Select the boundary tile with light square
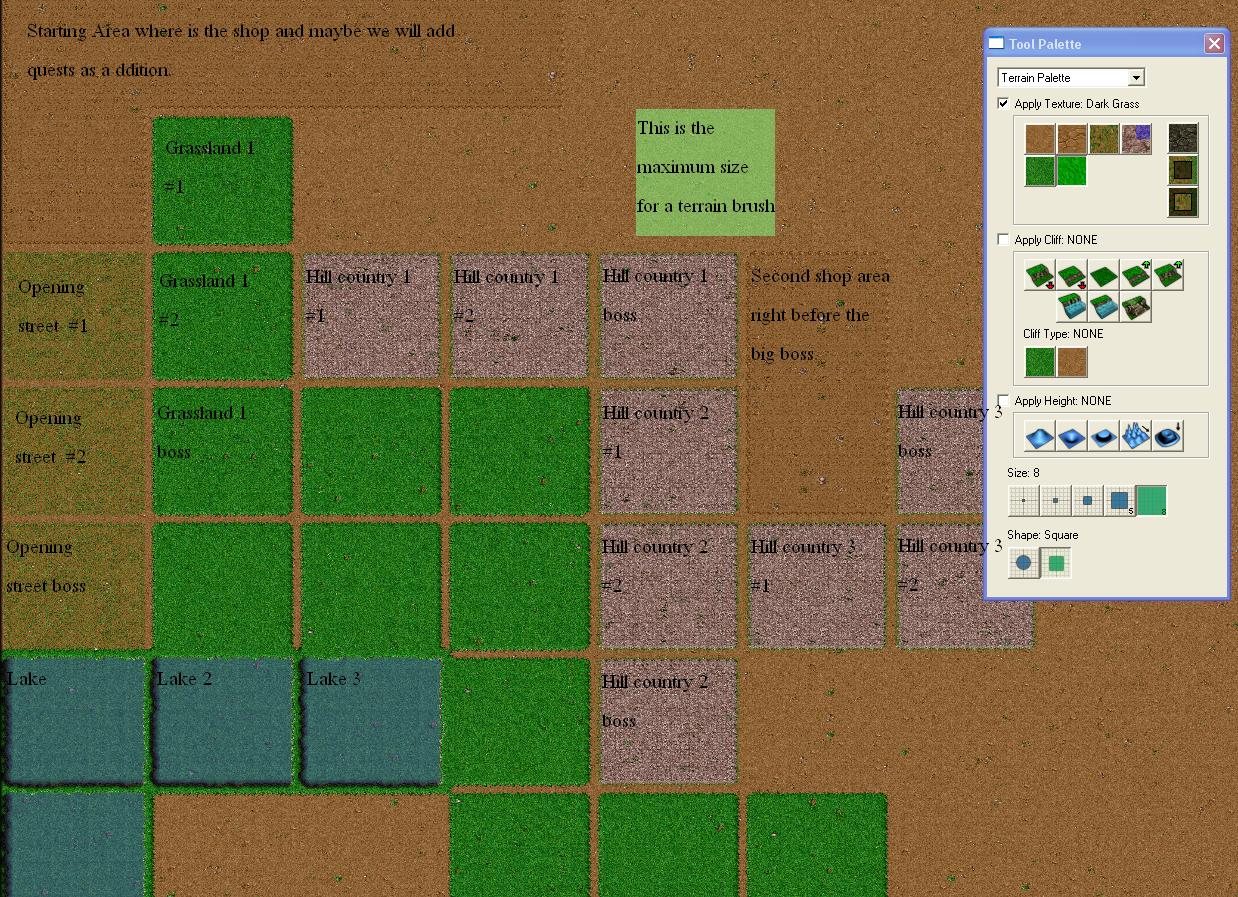 [x=1183, y=203]
